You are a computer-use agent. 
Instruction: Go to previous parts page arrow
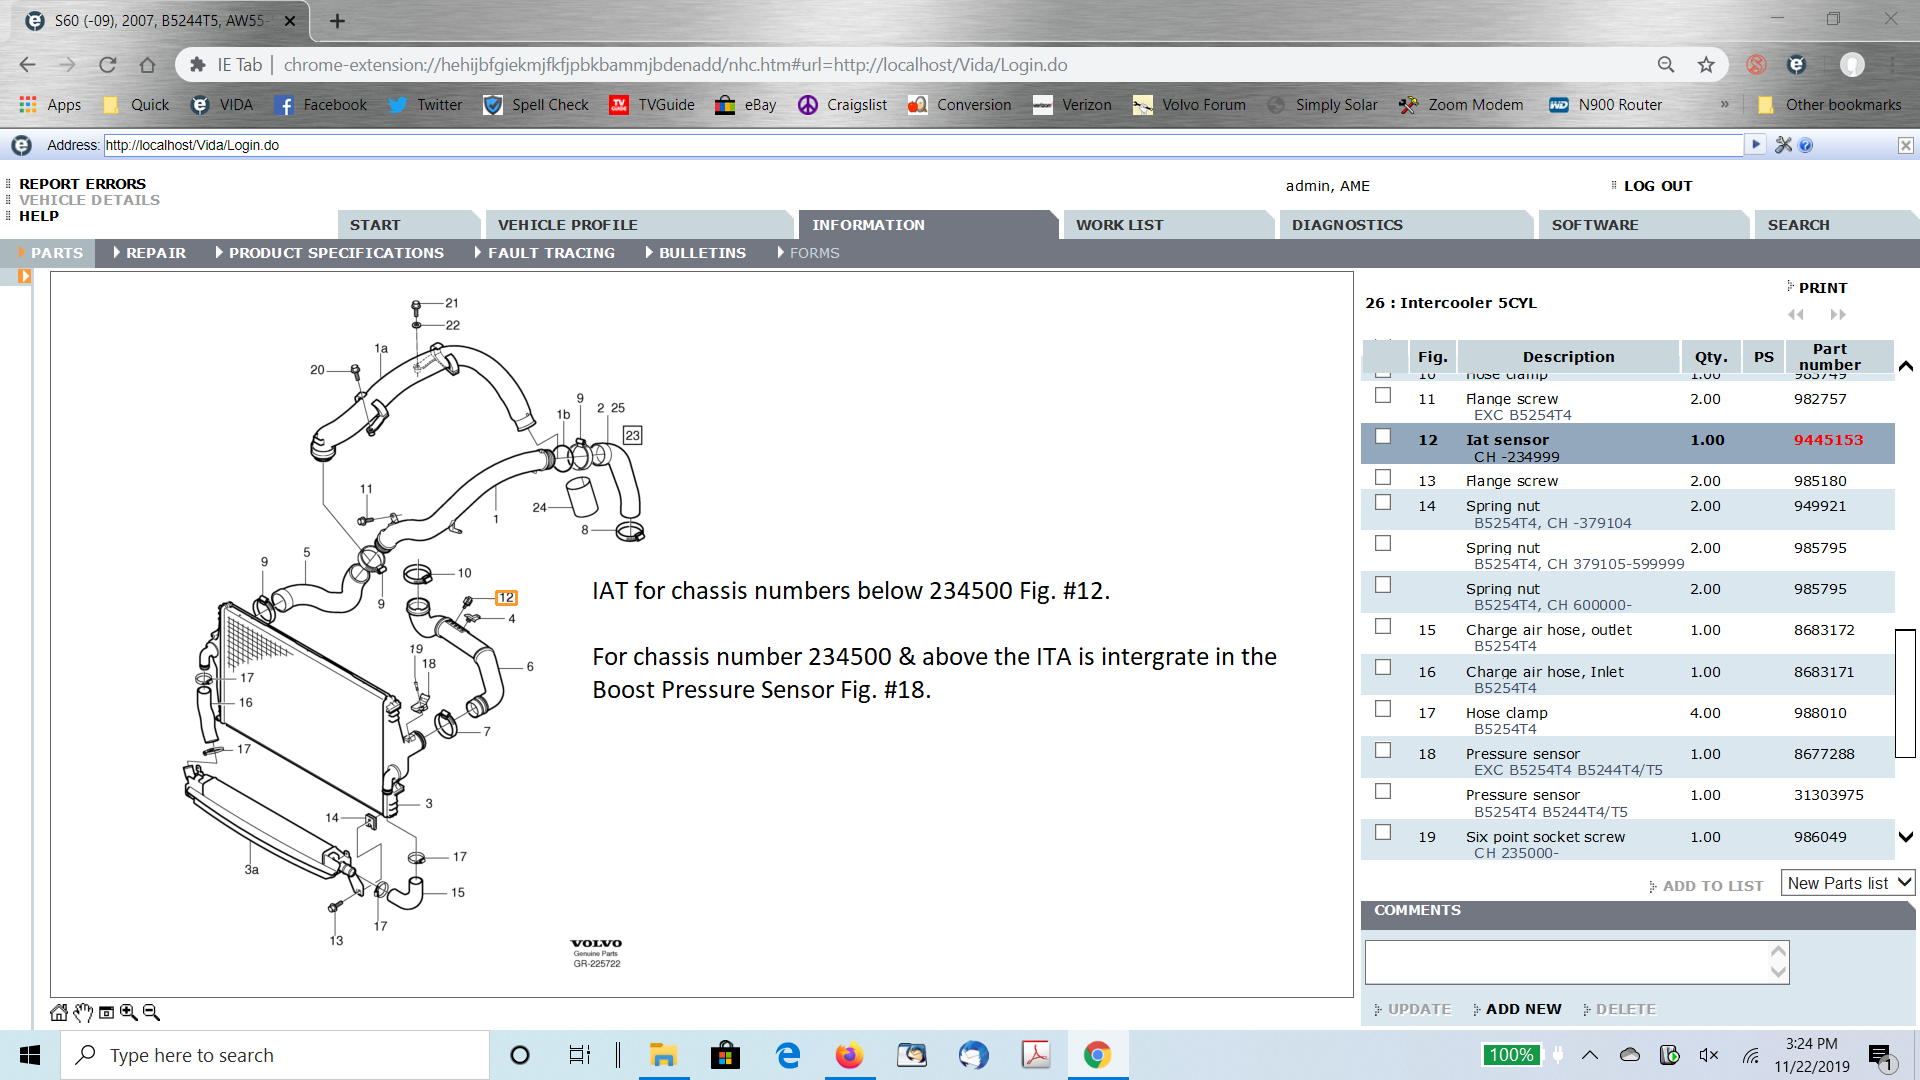pyautogui.click(x=1796, y=314)
